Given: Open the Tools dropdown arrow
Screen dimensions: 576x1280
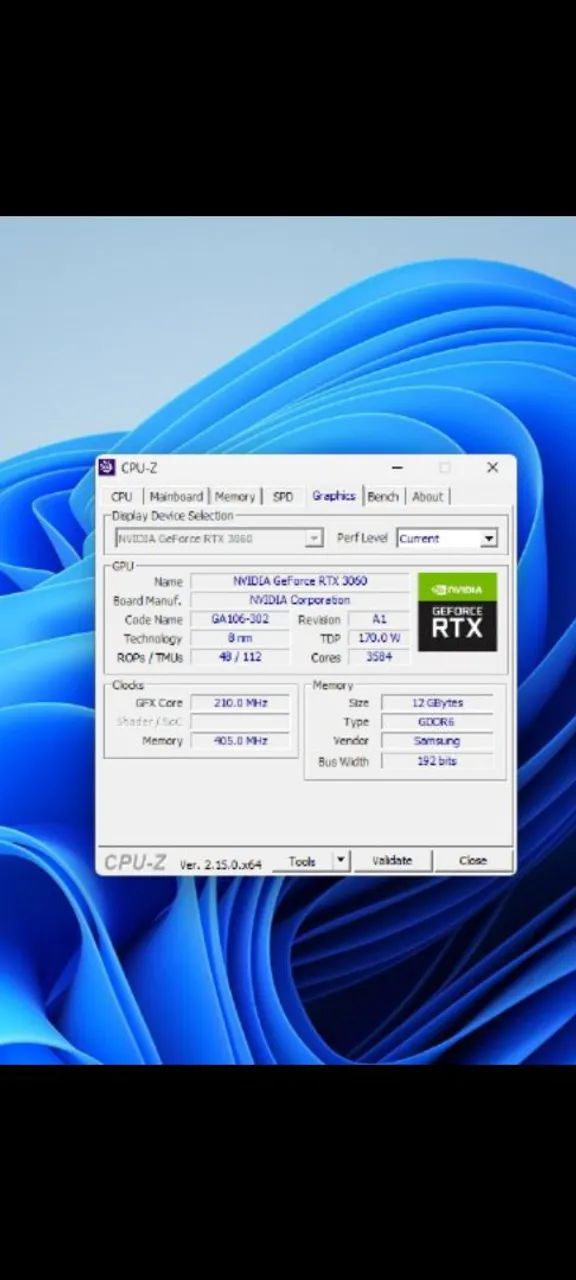Looking at the screenshot, I should (341, 860).
